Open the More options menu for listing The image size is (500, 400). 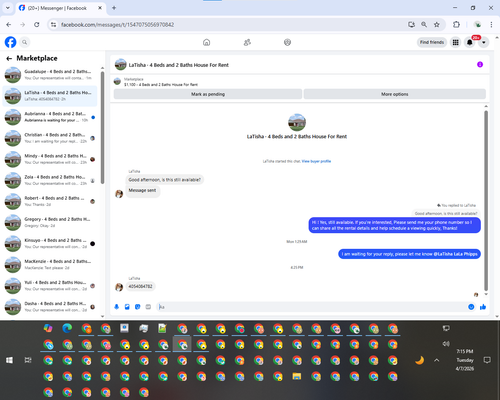pos(395,94)
